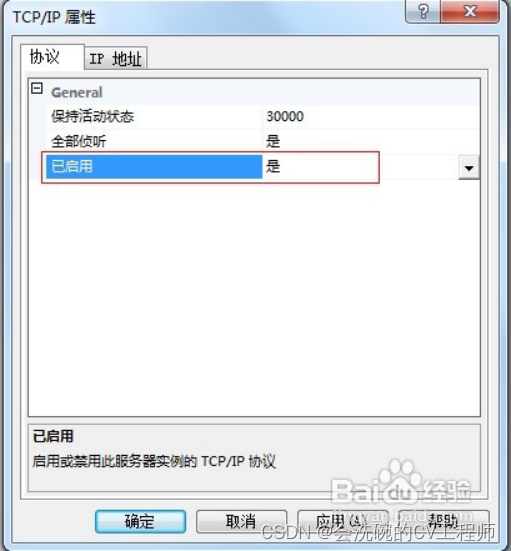Image resolution: width=511 pixels, height=551 pixels.
Task: Click the General category header
Action: pos(77,93)
